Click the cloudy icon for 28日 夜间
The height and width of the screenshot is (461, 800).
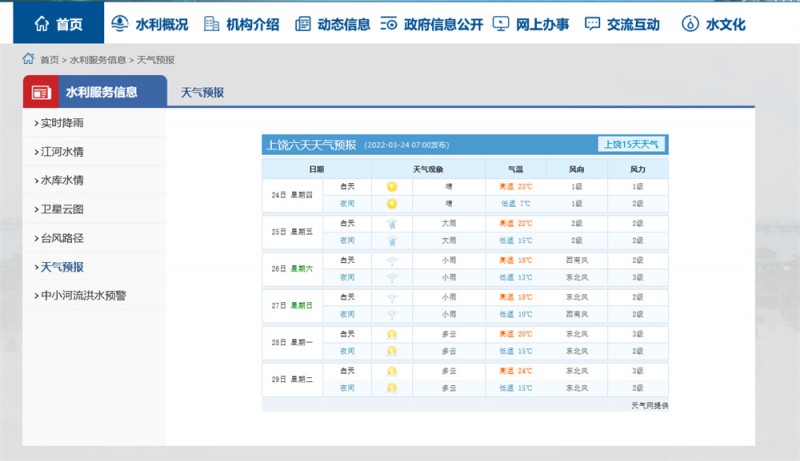(392, 351)
